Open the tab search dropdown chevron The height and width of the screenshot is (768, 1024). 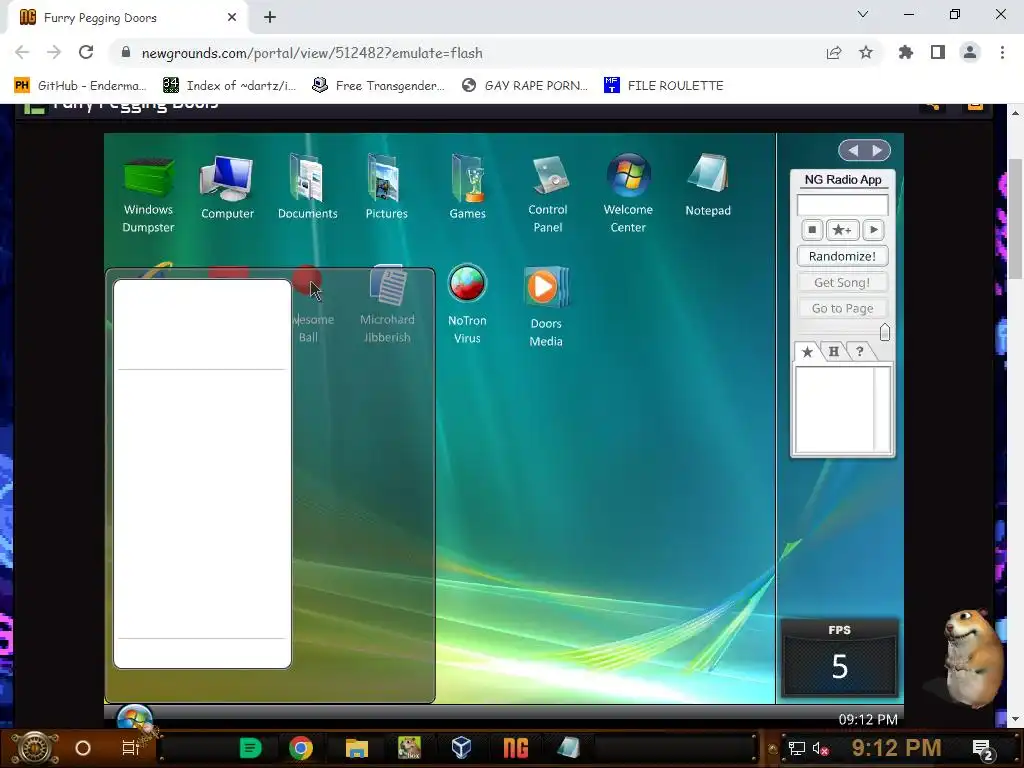click(x=863, y=14)
